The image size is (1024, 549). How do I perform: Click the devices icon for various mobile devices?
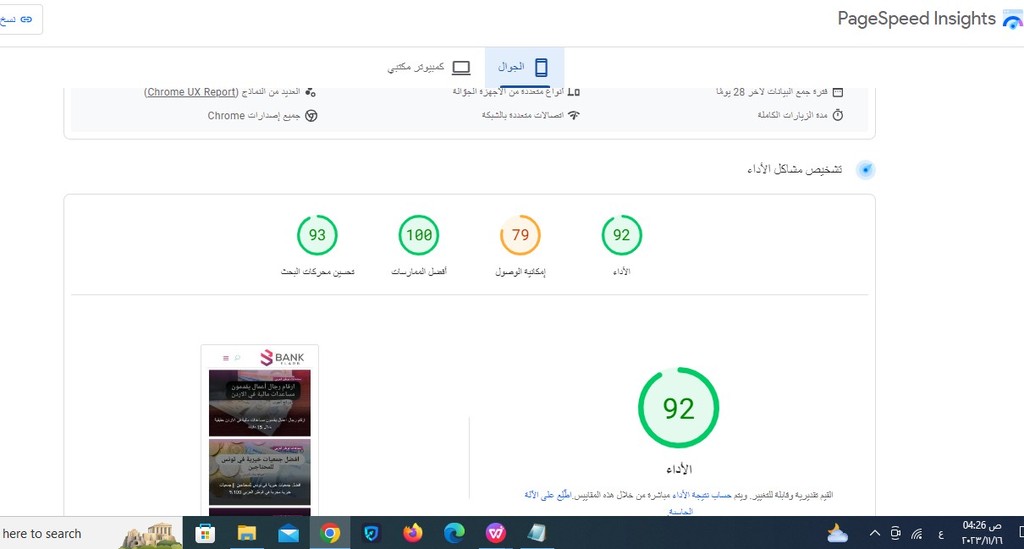(573, 92)
